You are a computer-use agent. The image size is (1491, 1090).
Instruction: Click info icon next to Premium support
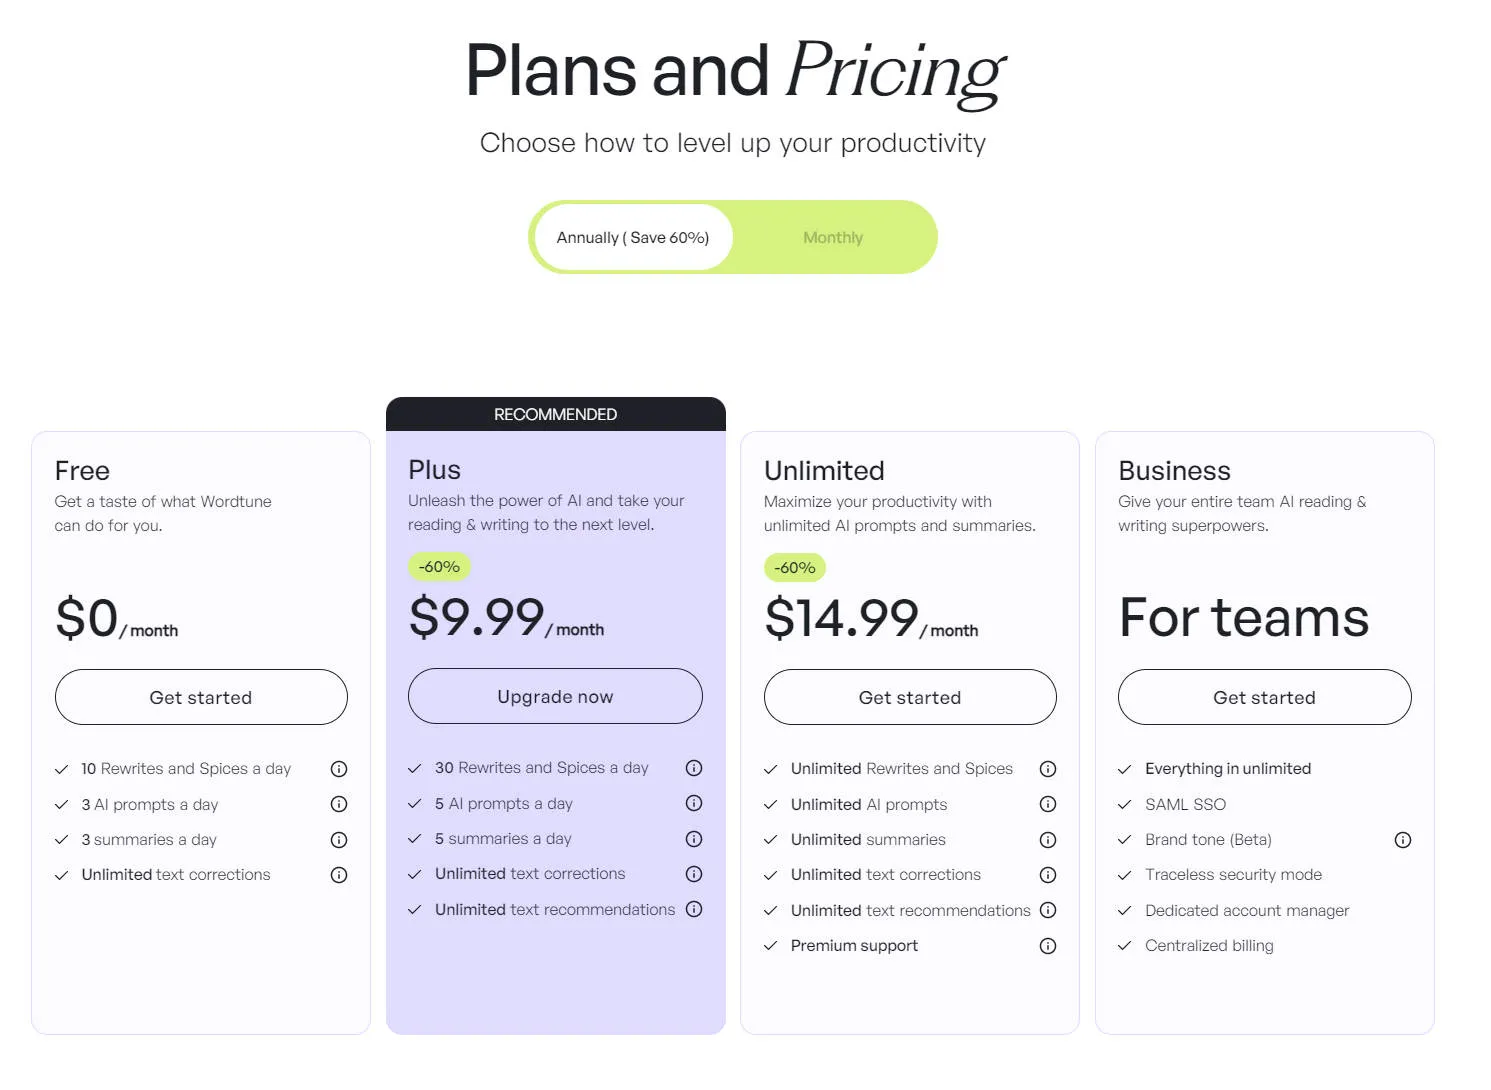tap(1047, 945)
